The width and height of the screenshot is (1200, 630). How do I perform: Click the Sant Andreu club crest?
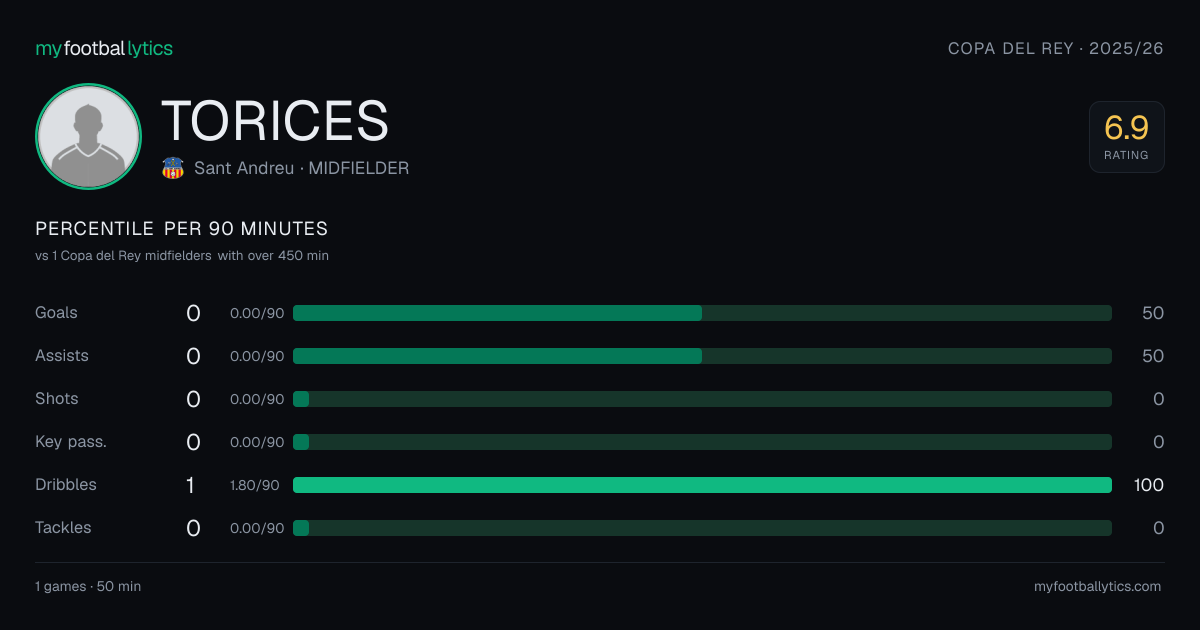click(x=173, y=168)
